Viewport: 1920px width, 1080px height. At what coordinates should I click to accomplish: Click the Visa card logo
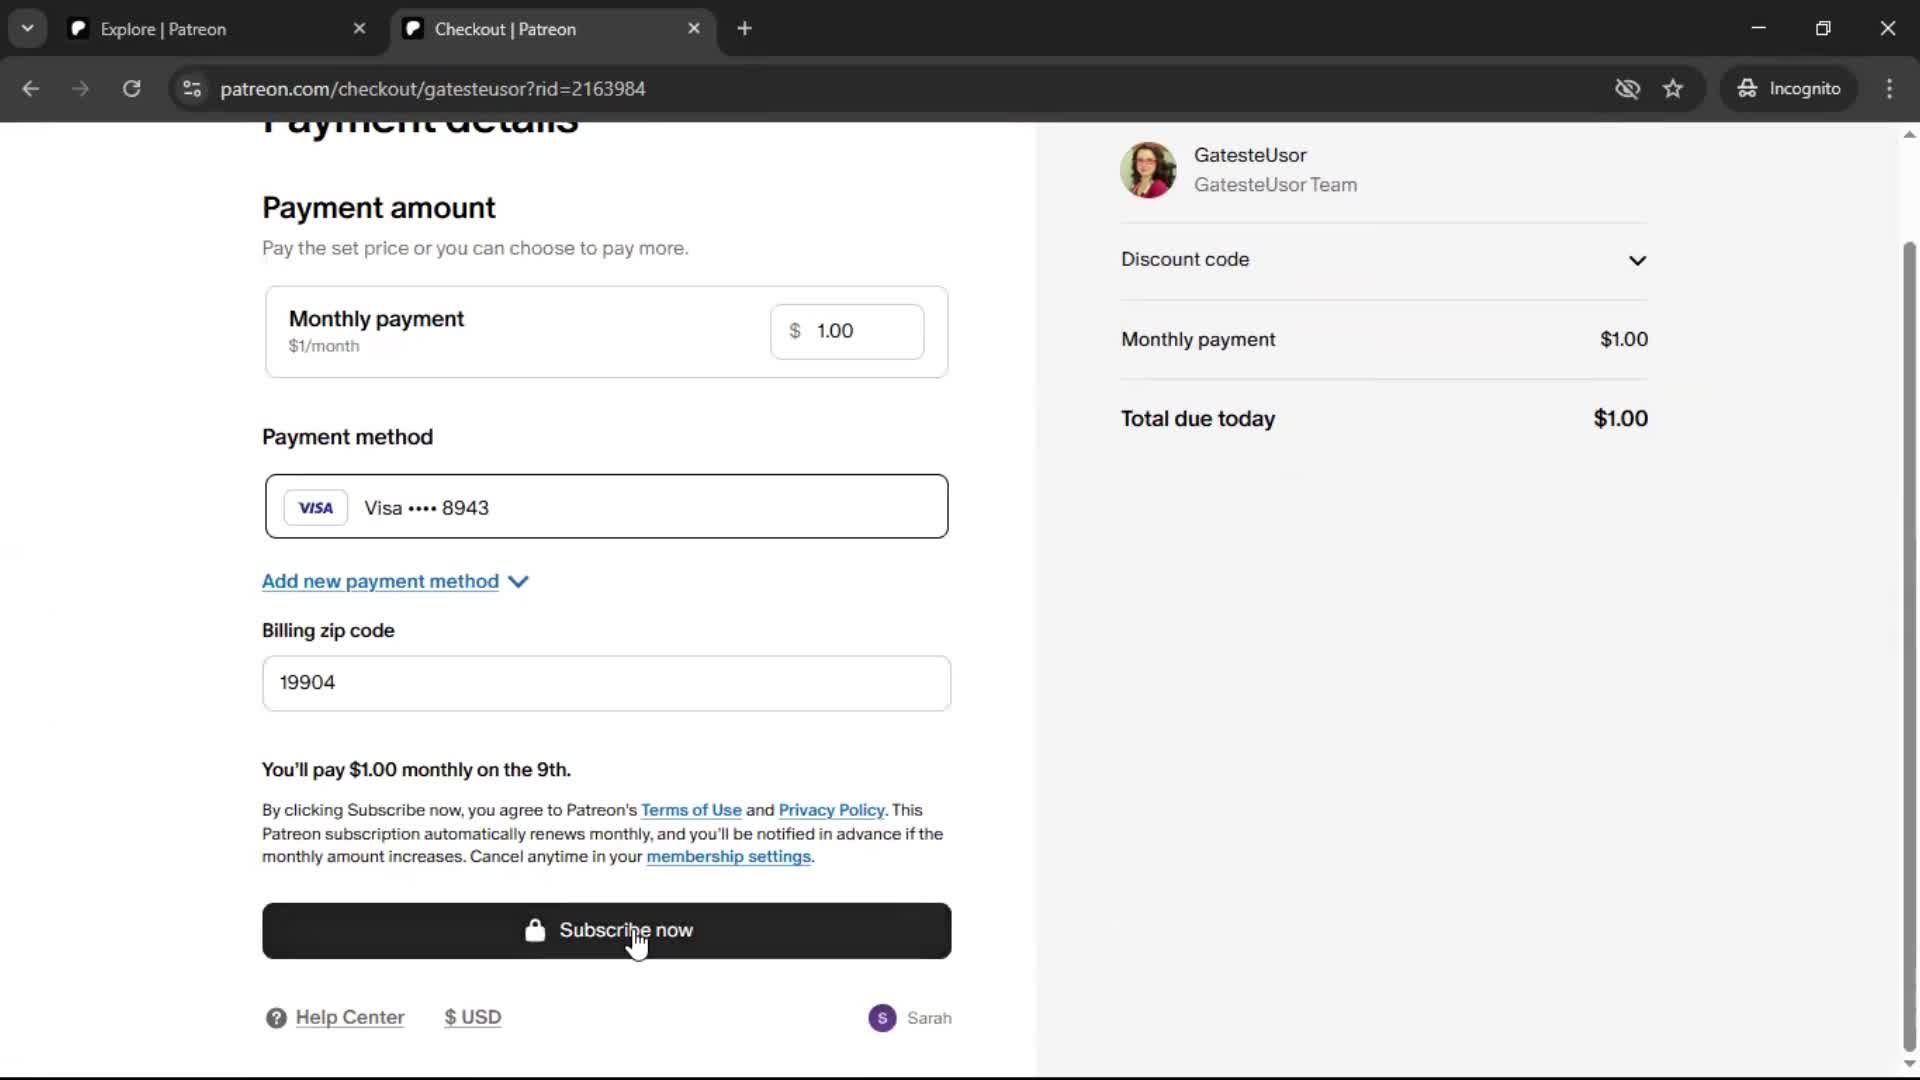click(x=316, y=508)
